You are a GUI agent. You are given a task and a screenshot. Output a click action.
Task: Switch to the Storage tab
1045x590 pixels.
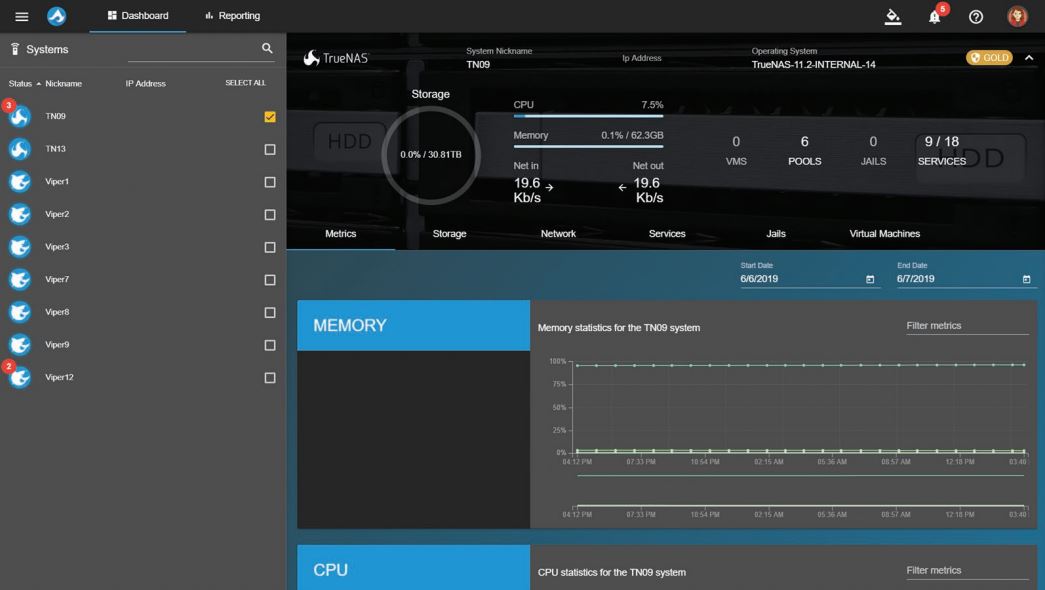tap(449, 234)
